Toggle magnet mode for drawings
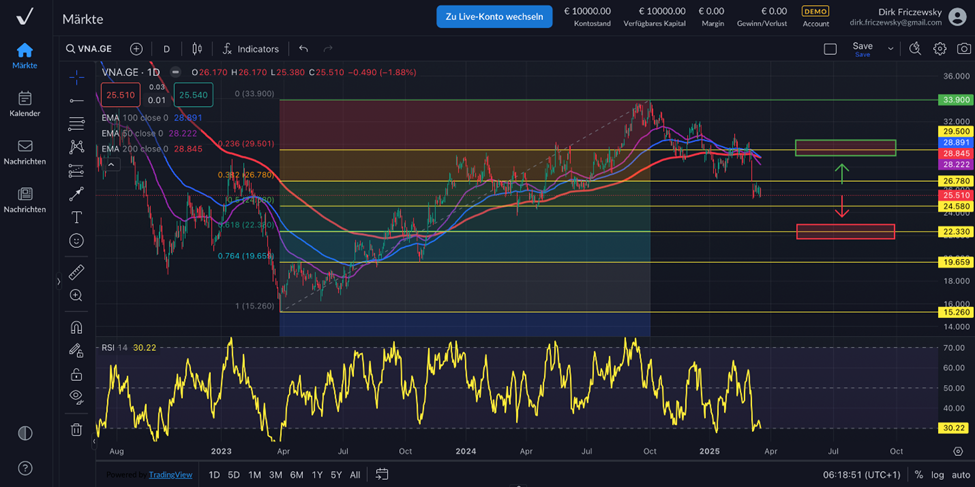This screenshot has width=975, height=487. click(76, 327)
